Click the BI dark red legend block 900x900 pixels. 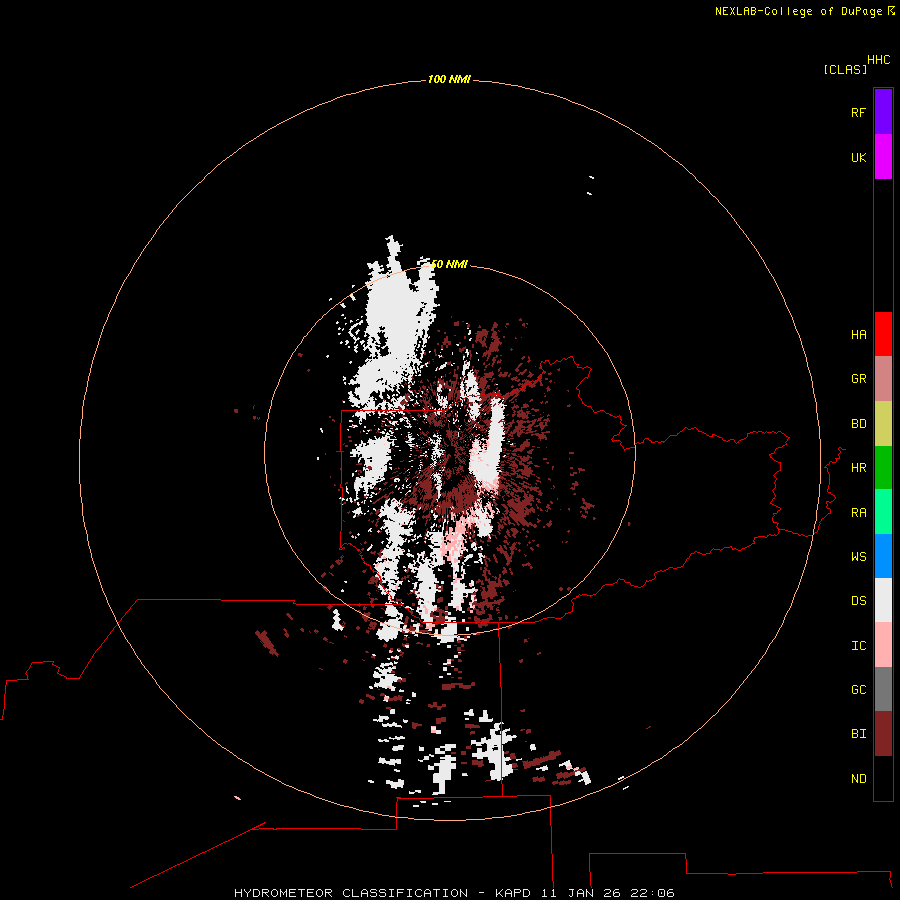pyautogui.click(x=883, y=734)
